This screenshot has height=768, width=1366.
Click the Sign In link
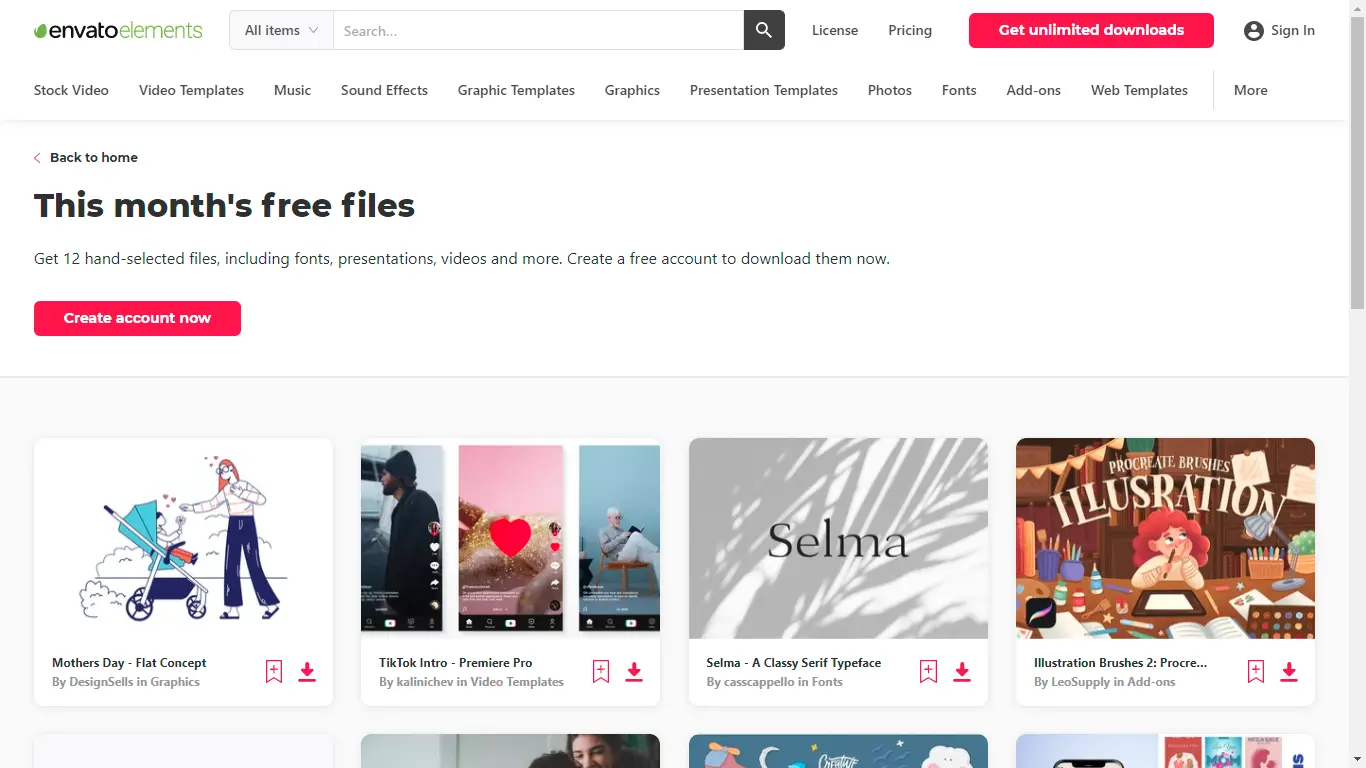coord(1293,30)
